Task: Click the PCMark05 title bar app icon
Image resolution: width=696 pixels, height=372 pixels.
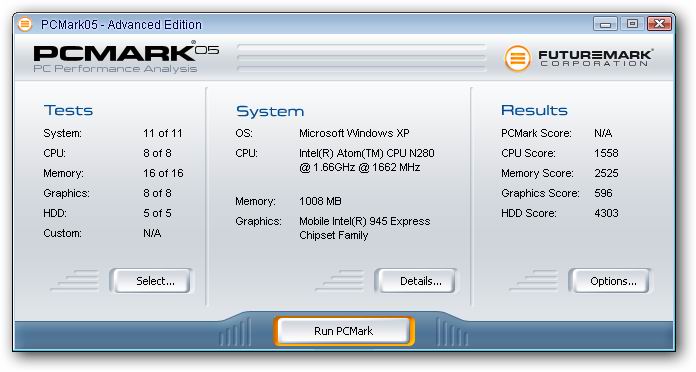Action: 25,24
